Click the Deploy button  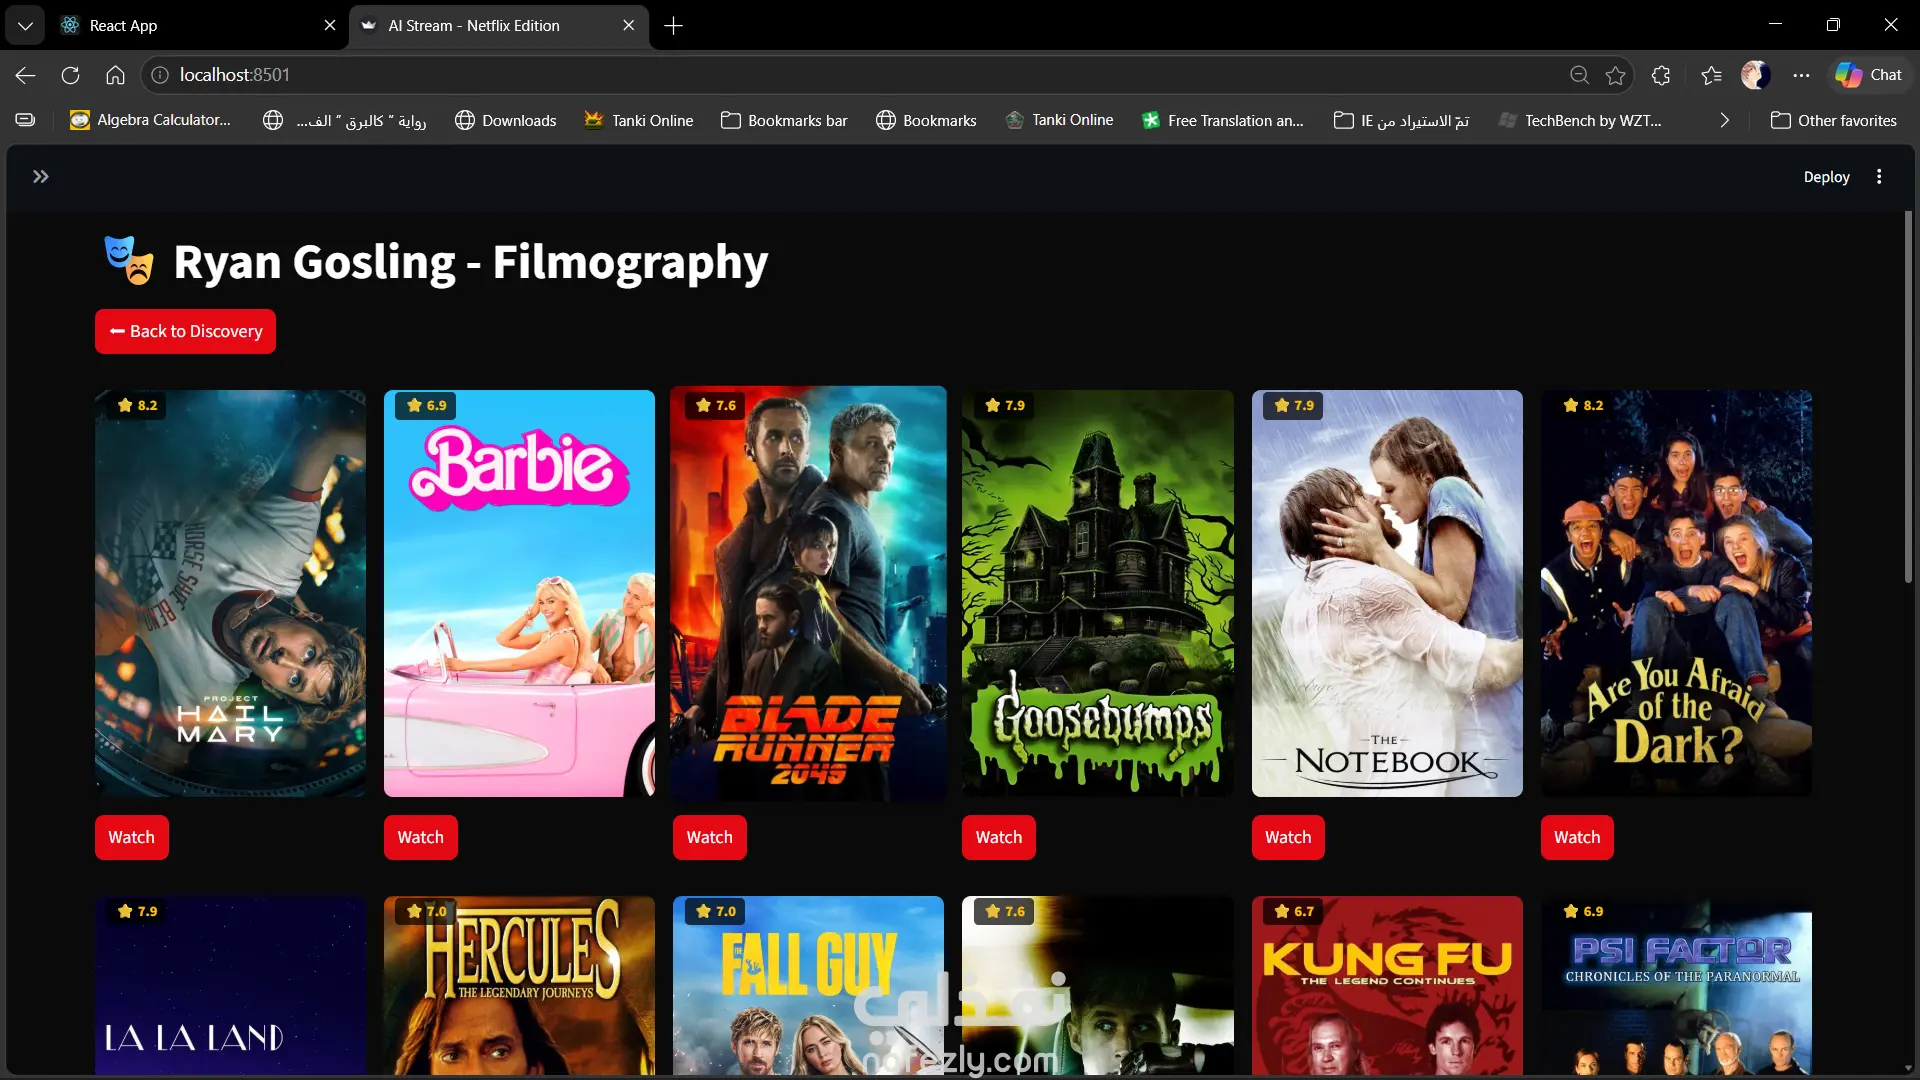pyautogui.click(x=1826, y=177)
